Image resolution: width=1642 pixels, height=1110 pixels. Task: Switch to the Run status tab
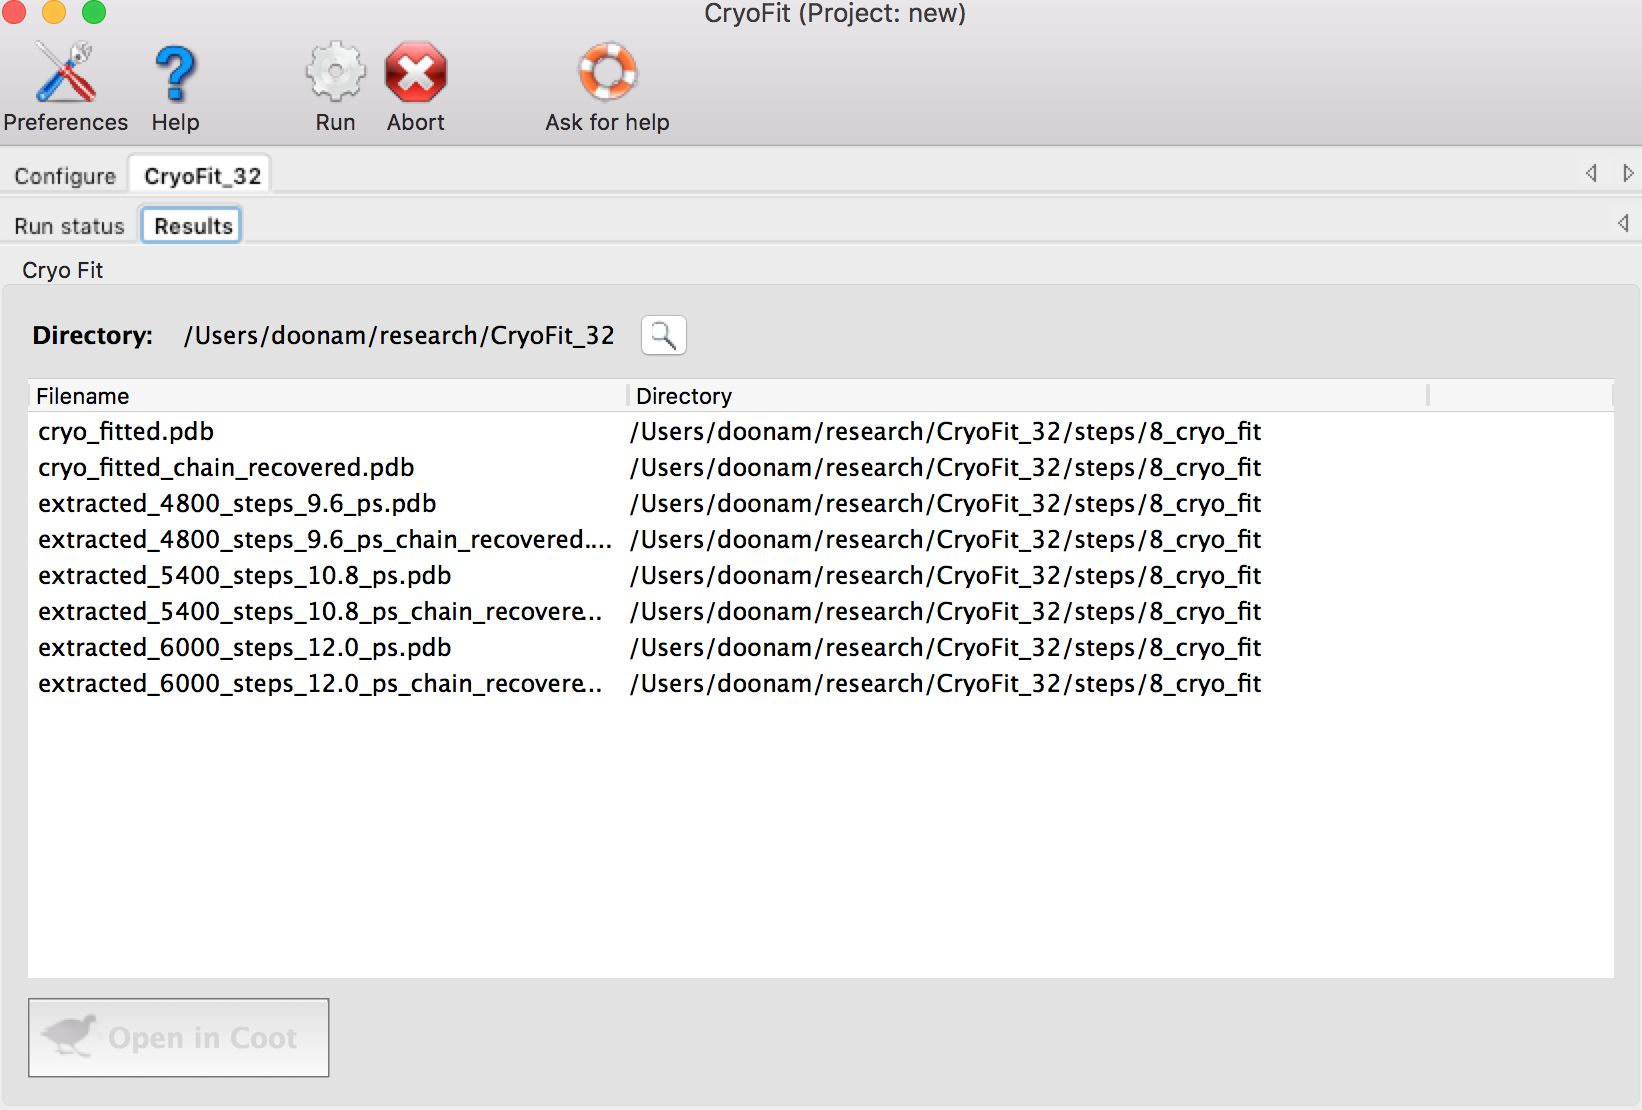click(x=67, y=224)
